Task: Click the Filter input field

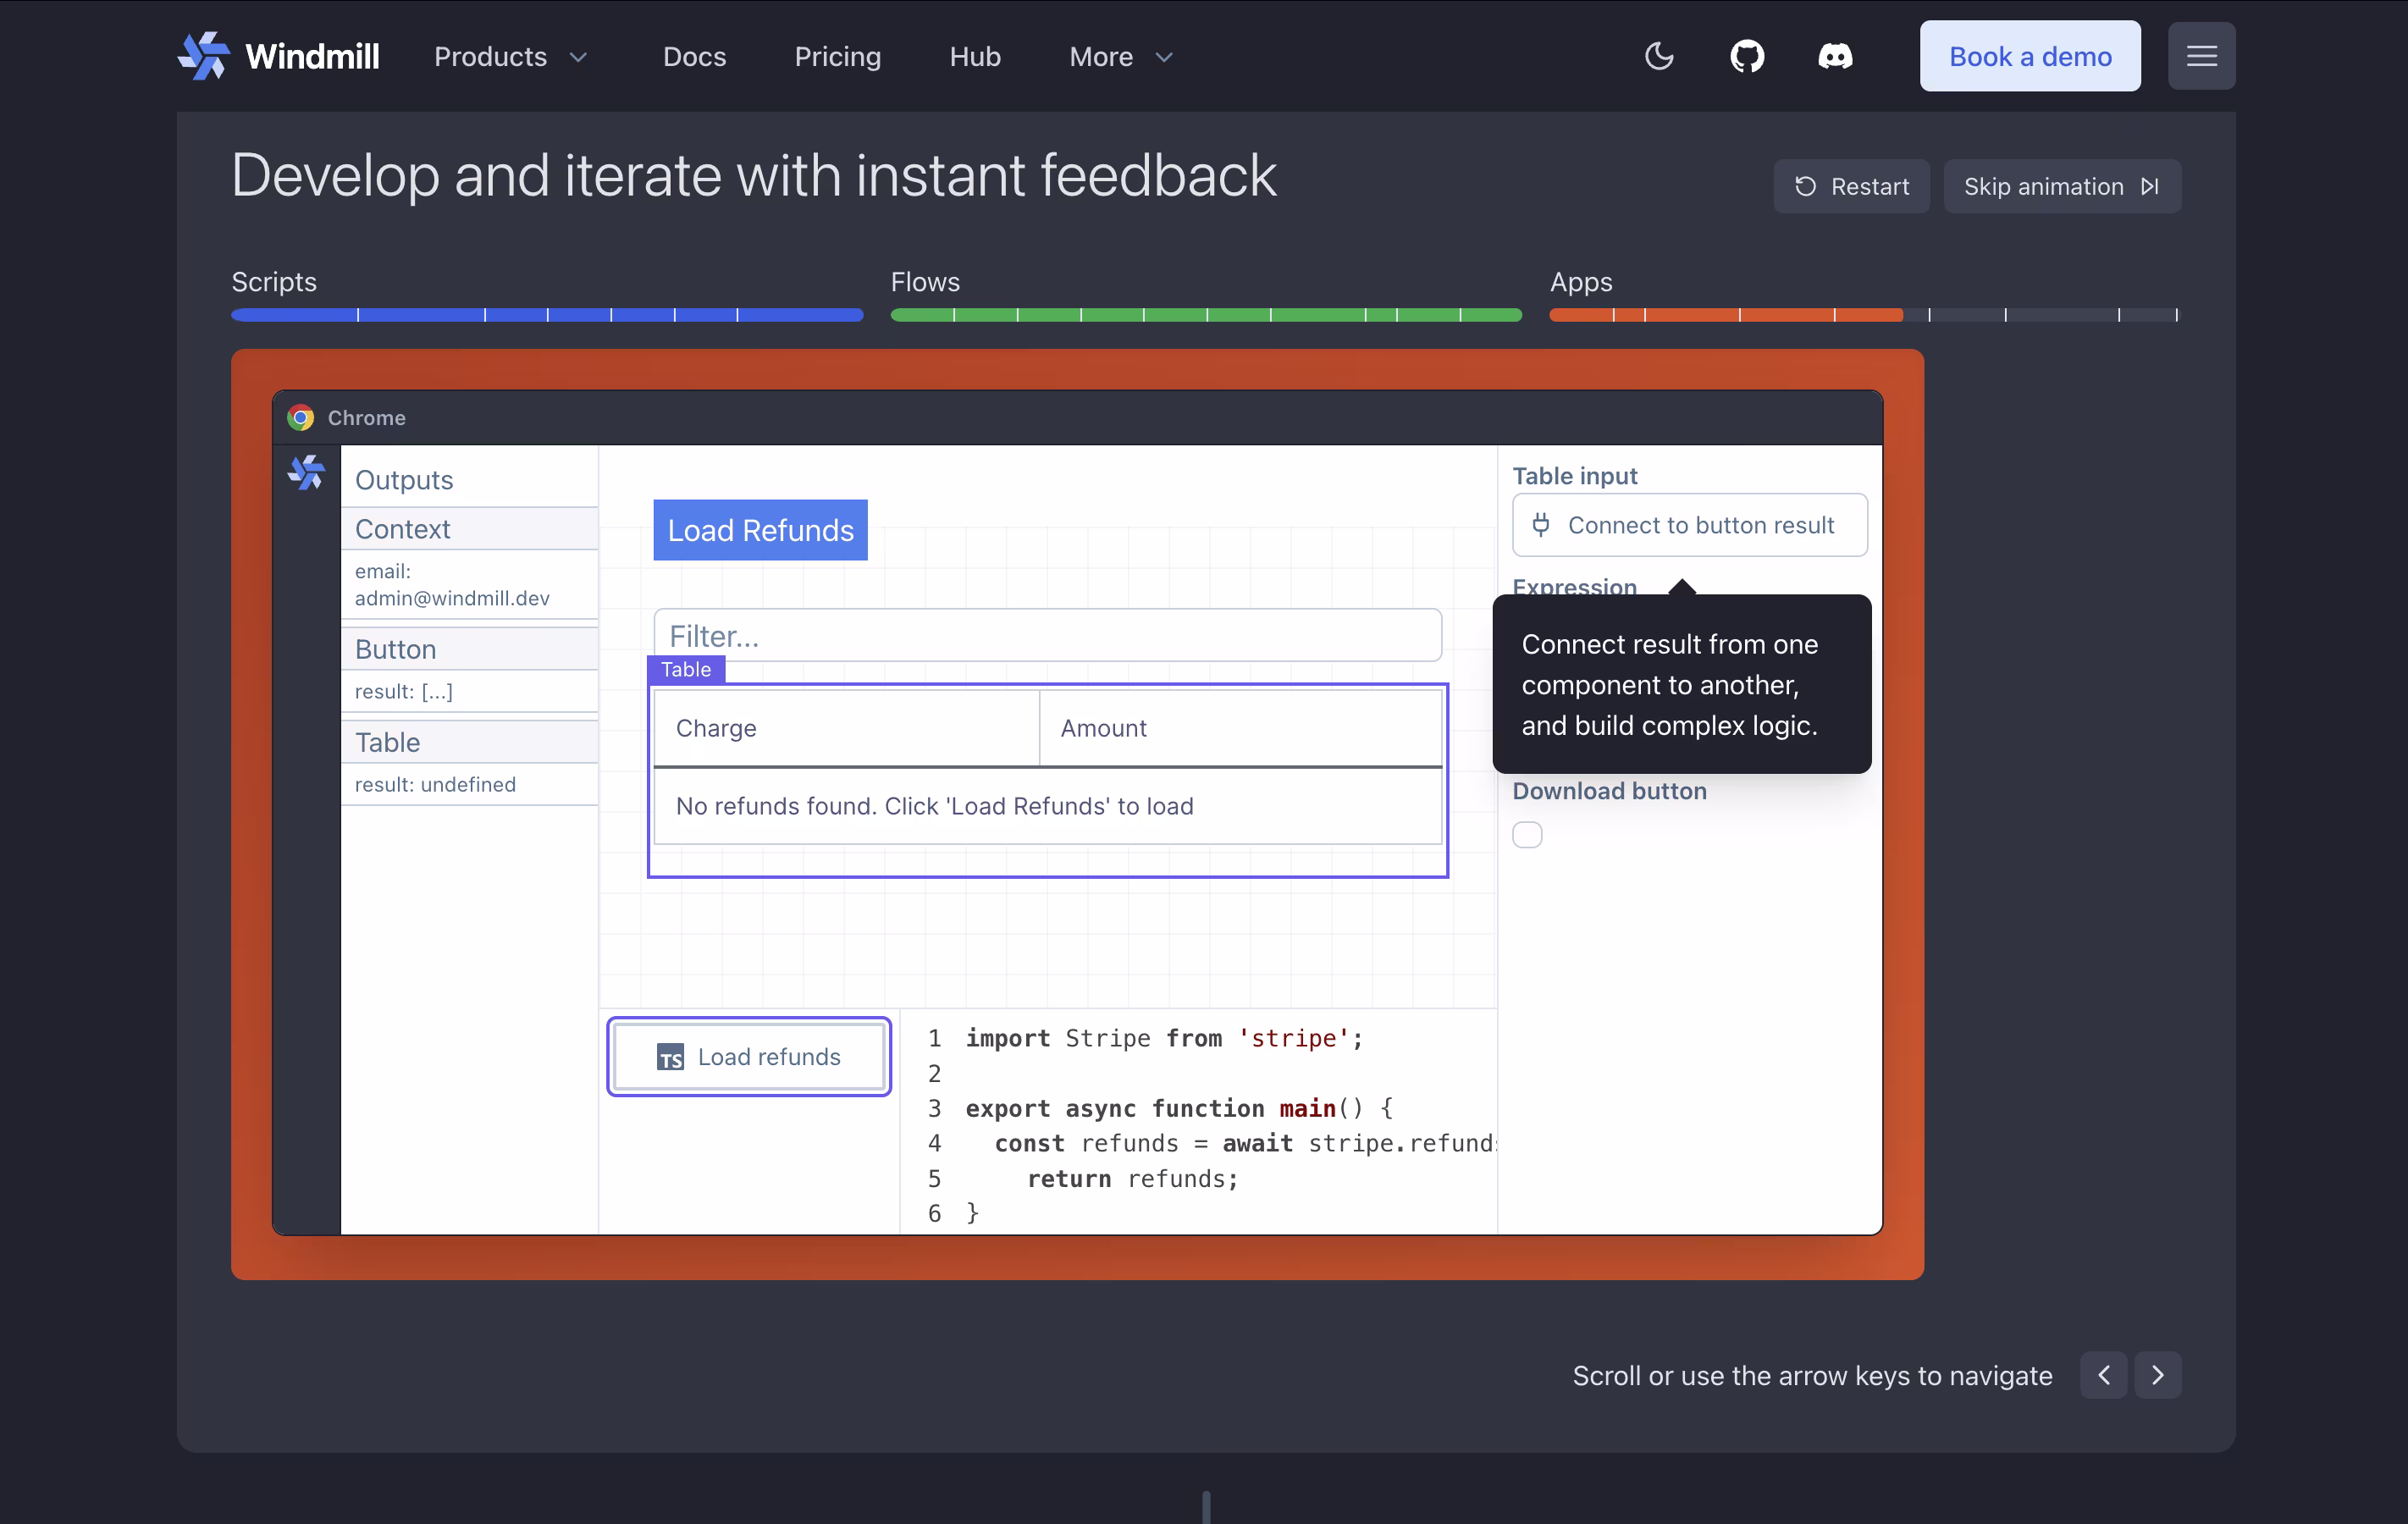Action: coord(1047,635)
